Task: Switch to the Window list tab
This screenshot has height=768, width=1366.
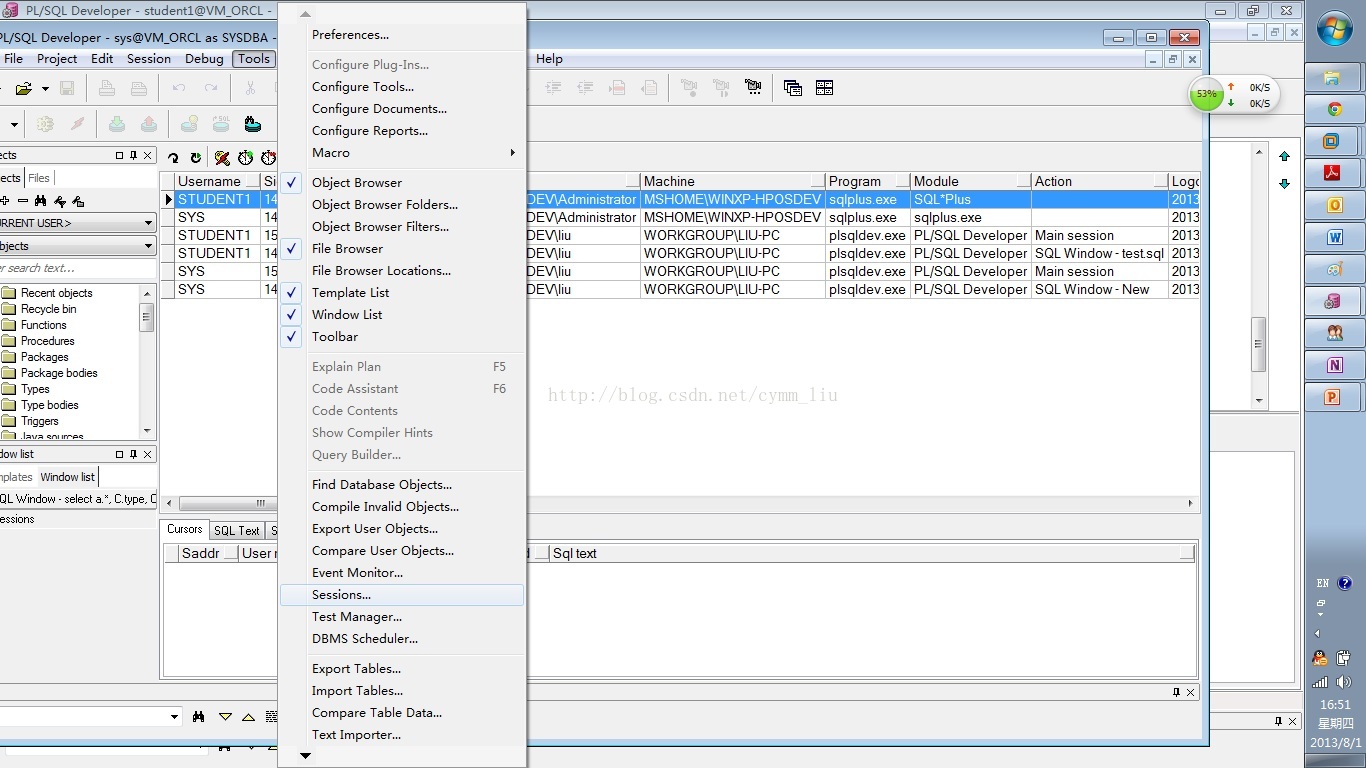Action: (68, 477)
